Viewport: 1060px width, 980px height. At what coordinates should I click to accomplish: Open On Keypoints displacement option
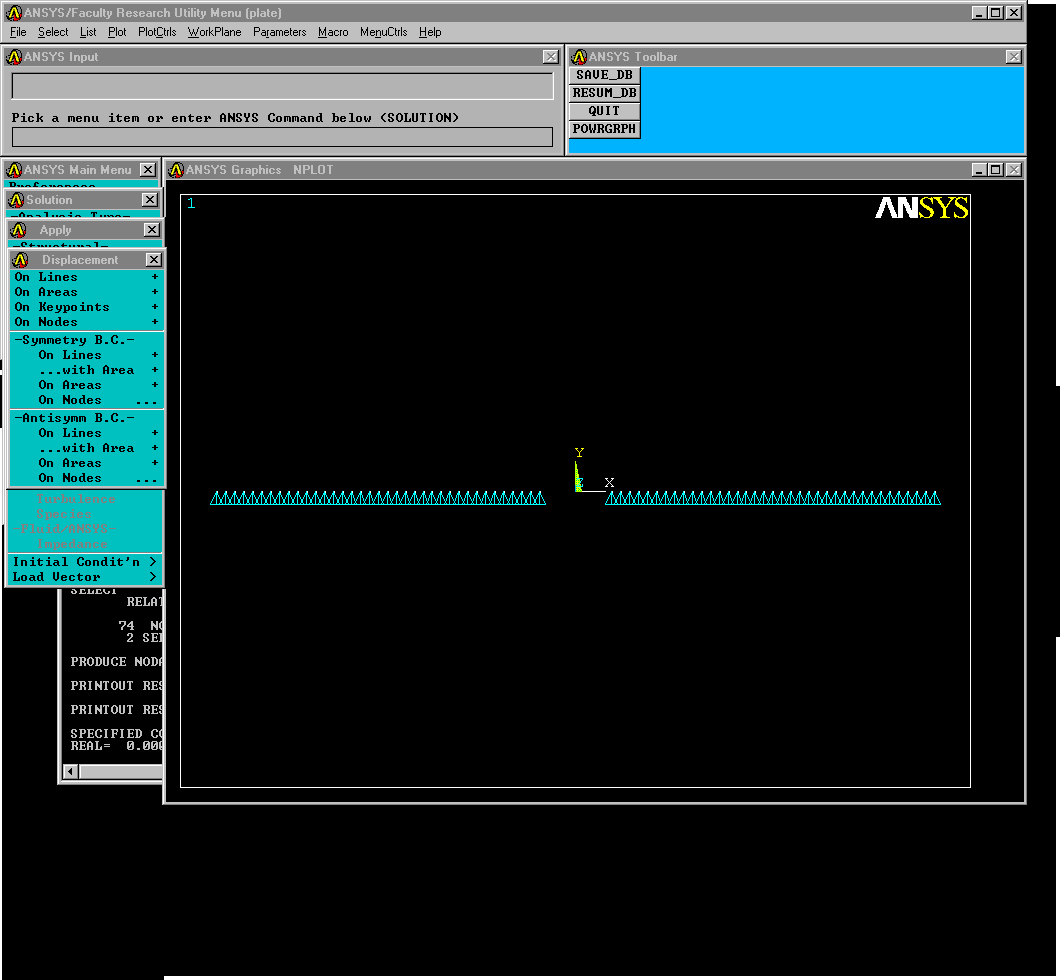pyautogui.click(x=62, y=307)
